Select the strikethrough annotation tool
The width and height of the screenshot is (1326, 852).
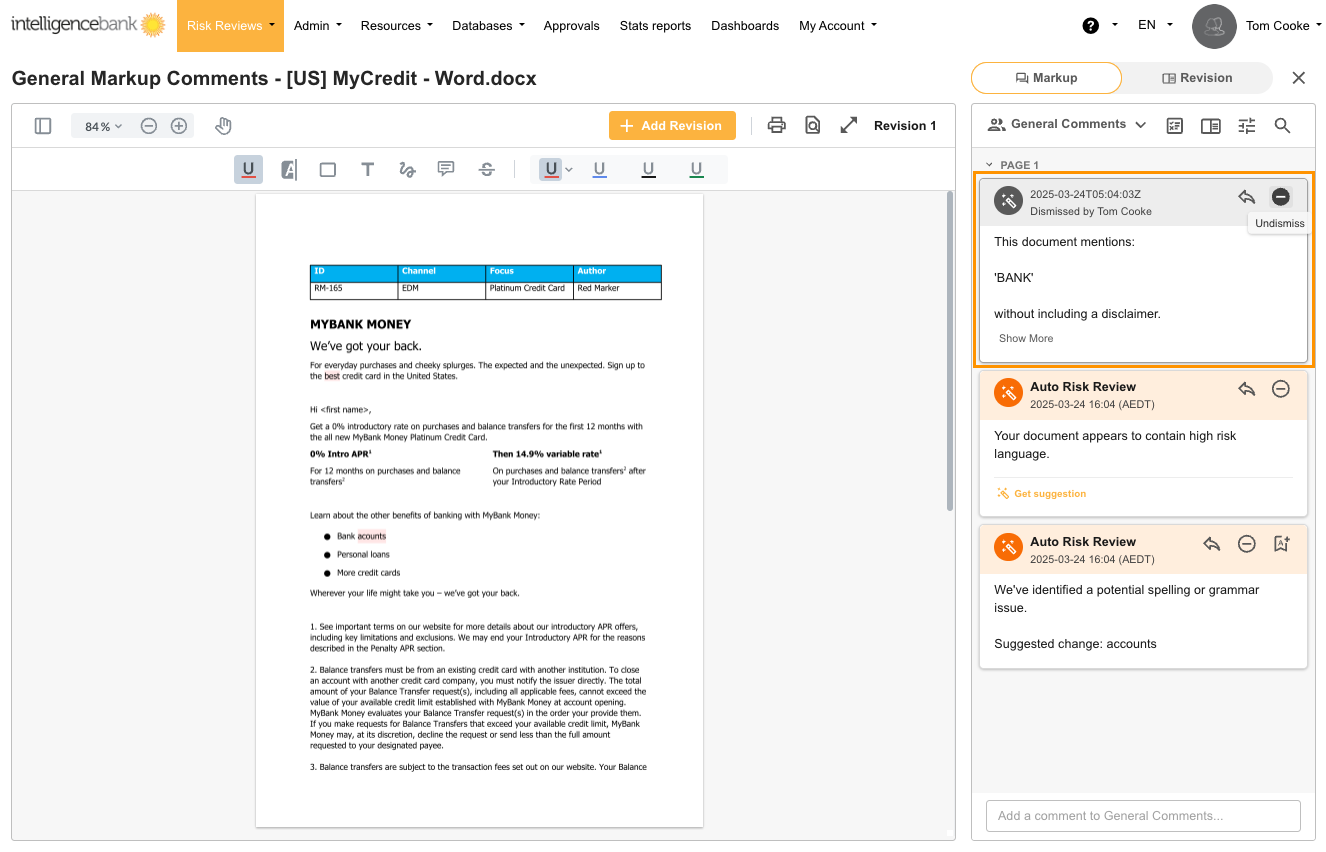pyautogui.click(x=487, y=169)
